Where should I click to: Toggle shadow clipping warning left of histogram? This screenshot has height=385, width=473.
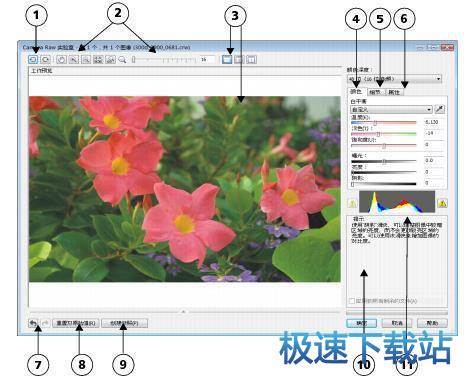click(352, 203)
